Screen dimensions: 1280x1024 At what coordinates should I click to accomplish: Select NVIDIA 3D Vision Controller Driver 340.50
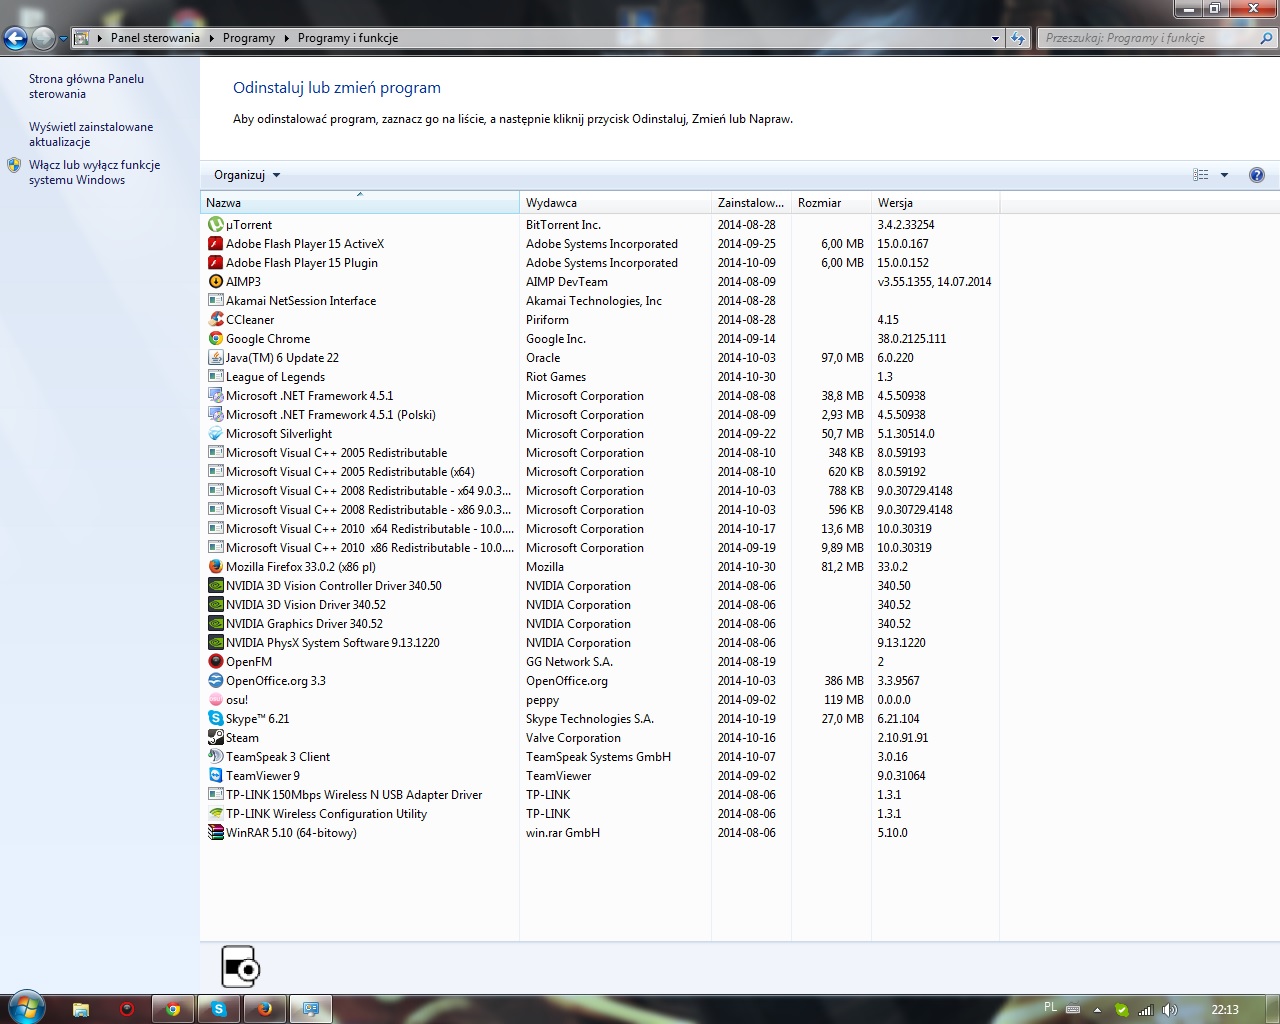(600, 586)
